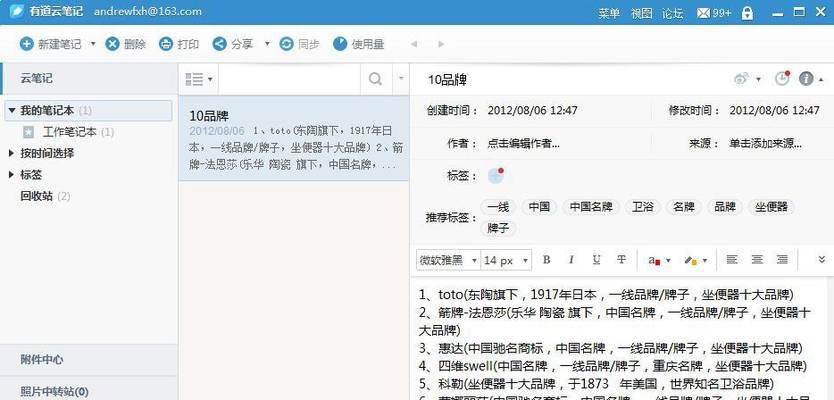Open the mail inbox 99+ icon

pos(714,13)
